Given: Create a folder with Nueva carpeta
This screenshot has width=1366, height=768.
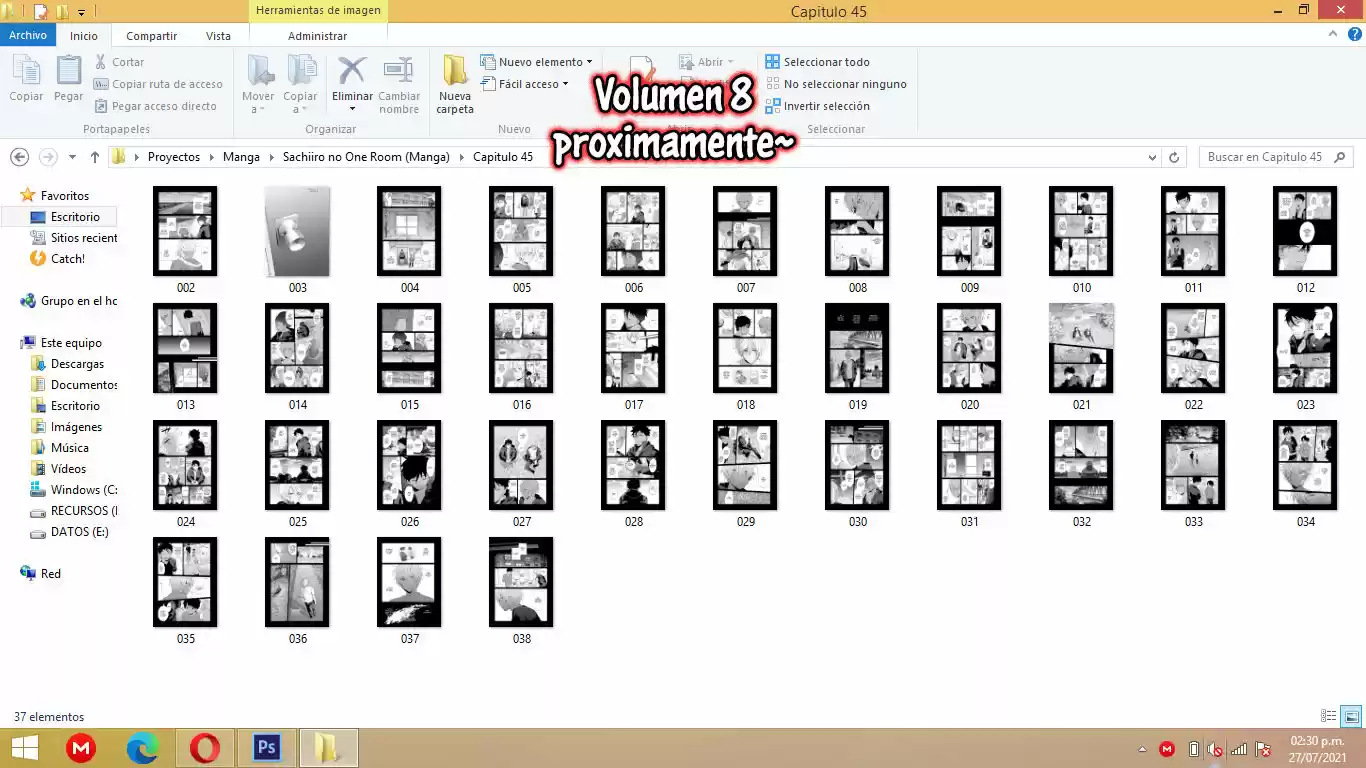Looking at the screenshot, I should 455,85.
